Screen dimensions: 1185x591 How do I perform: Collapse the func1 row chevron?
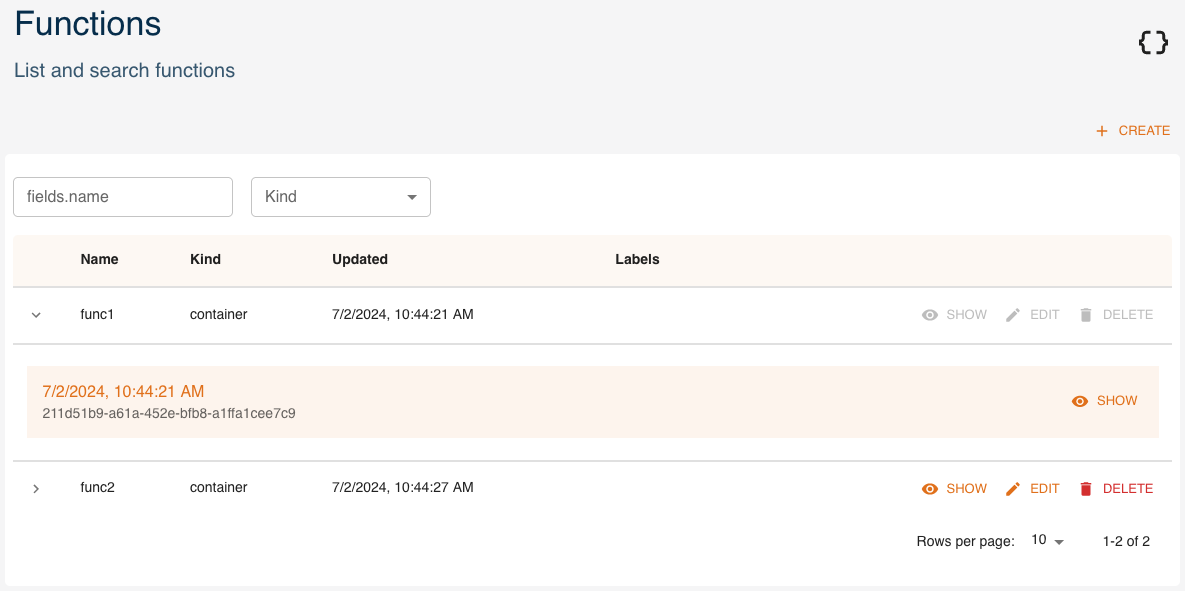click(x=36, y=315)
